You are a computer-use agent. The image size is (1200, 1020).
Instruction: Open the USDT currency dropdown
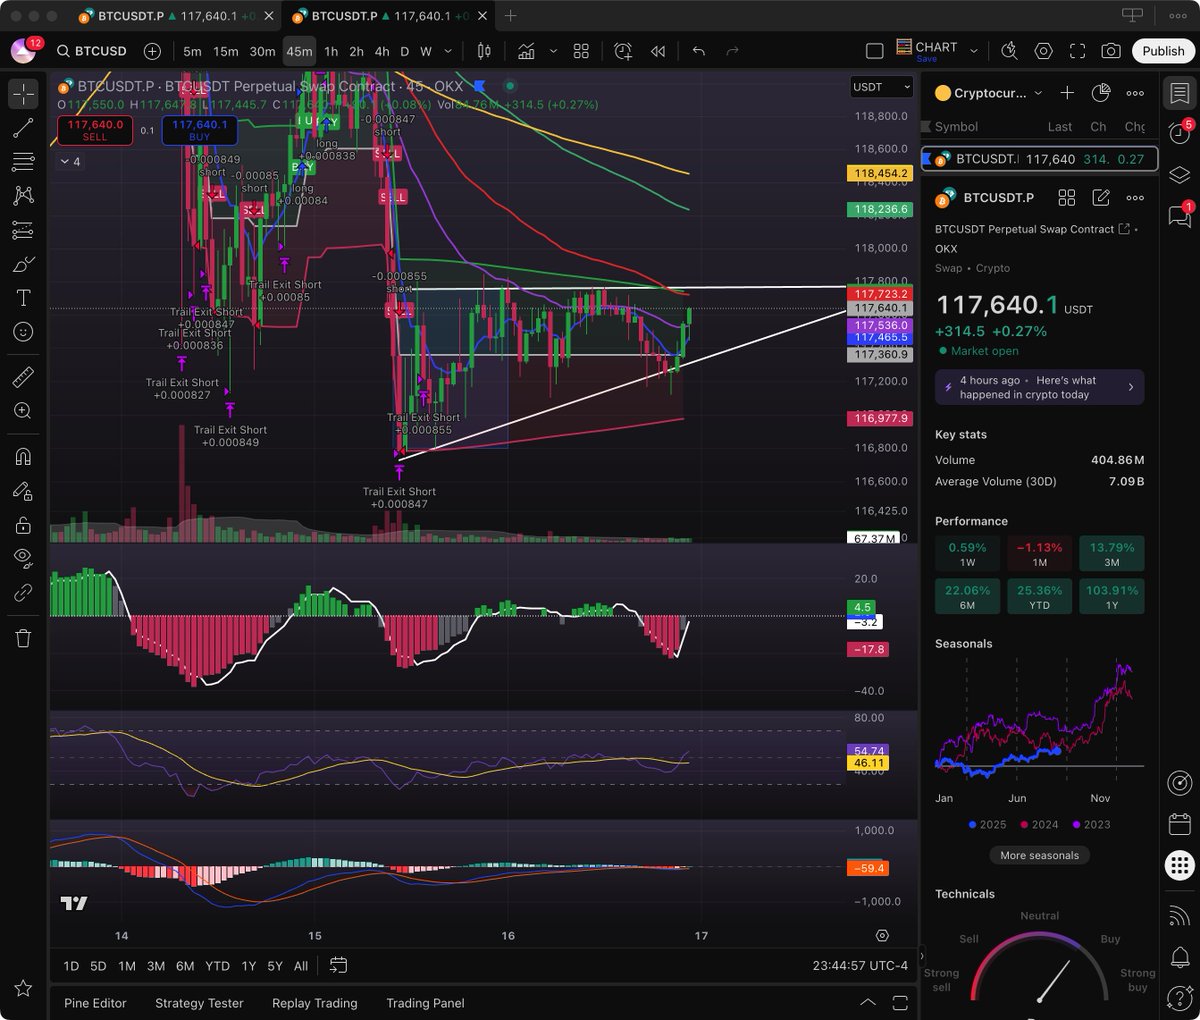[882, 87]
